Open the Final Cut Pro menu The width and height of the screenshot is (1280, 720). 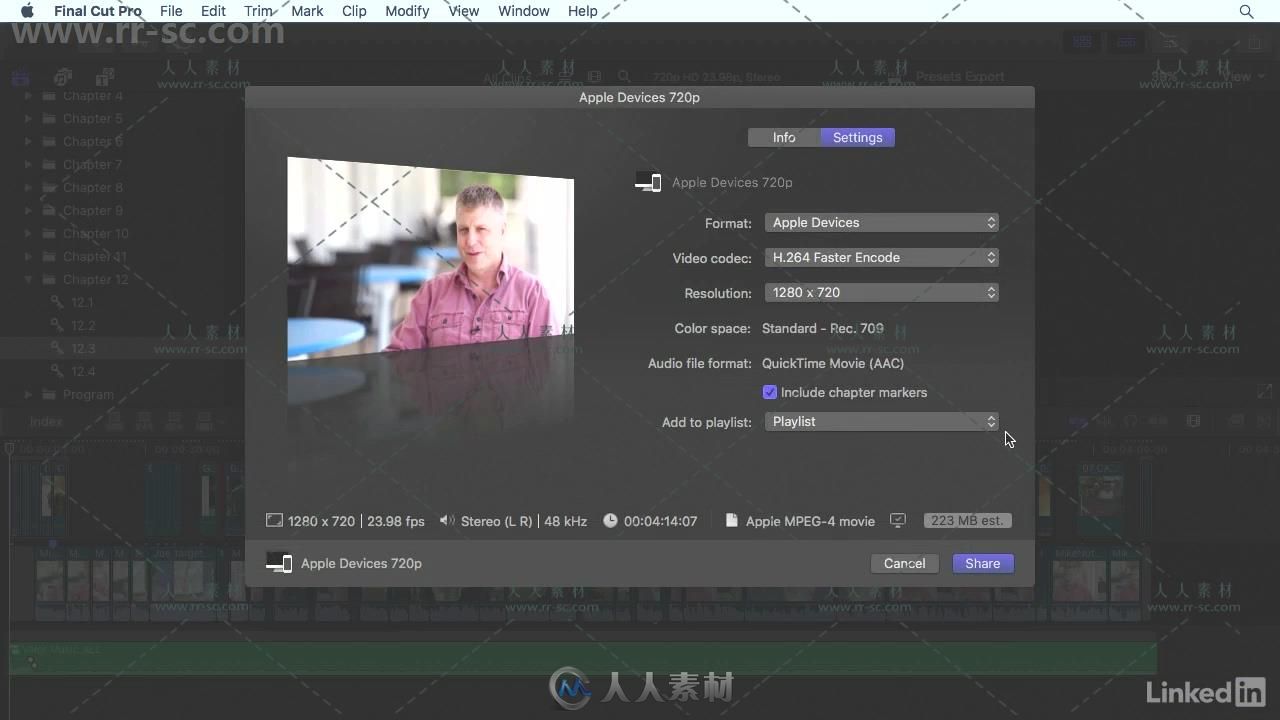point(98,11)
